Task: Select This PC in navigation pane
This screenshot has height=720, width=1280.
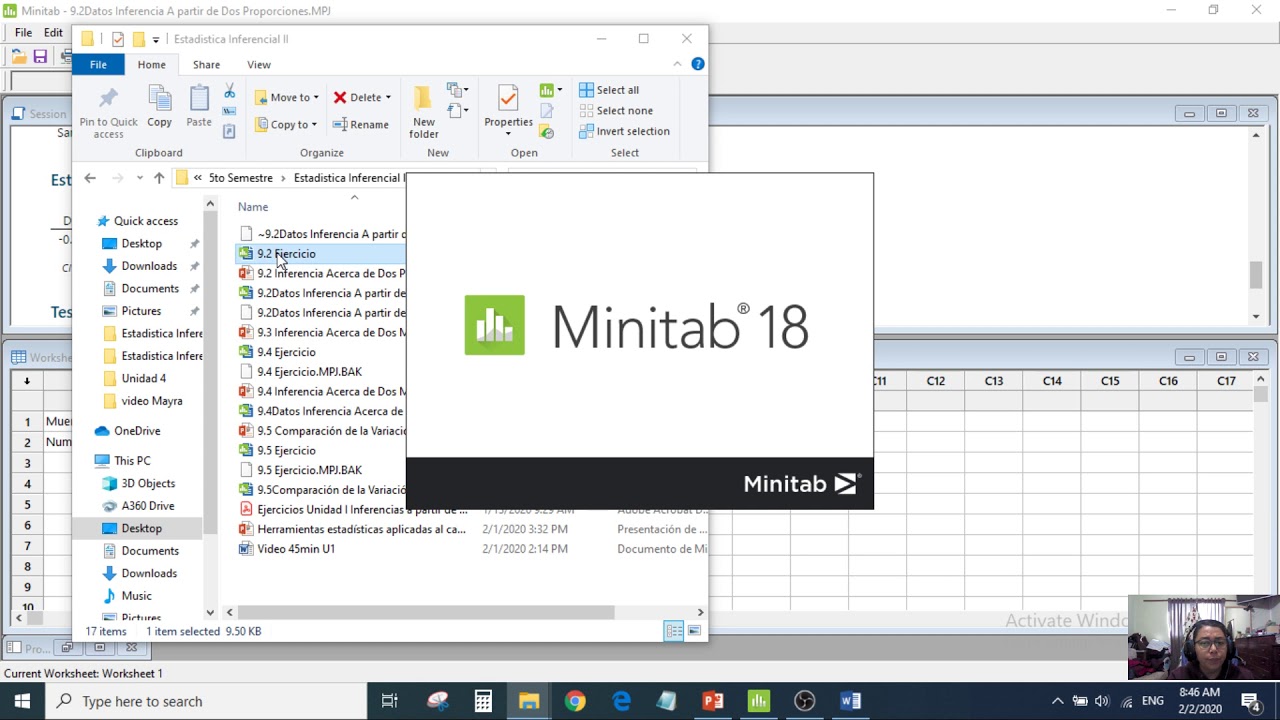Action: pyautogui.click(x=132, y=461)
